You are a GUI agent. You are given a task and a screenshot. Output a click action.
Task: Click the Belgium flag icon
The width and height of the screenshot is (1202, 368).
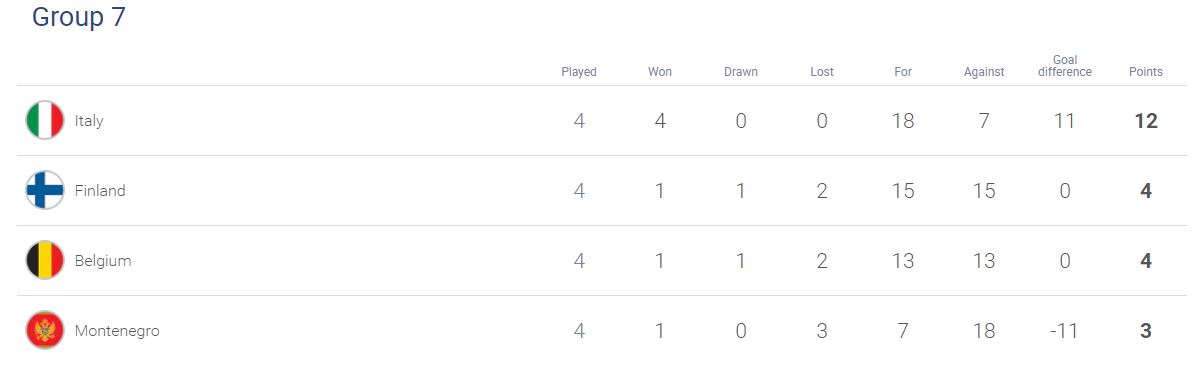45,261
